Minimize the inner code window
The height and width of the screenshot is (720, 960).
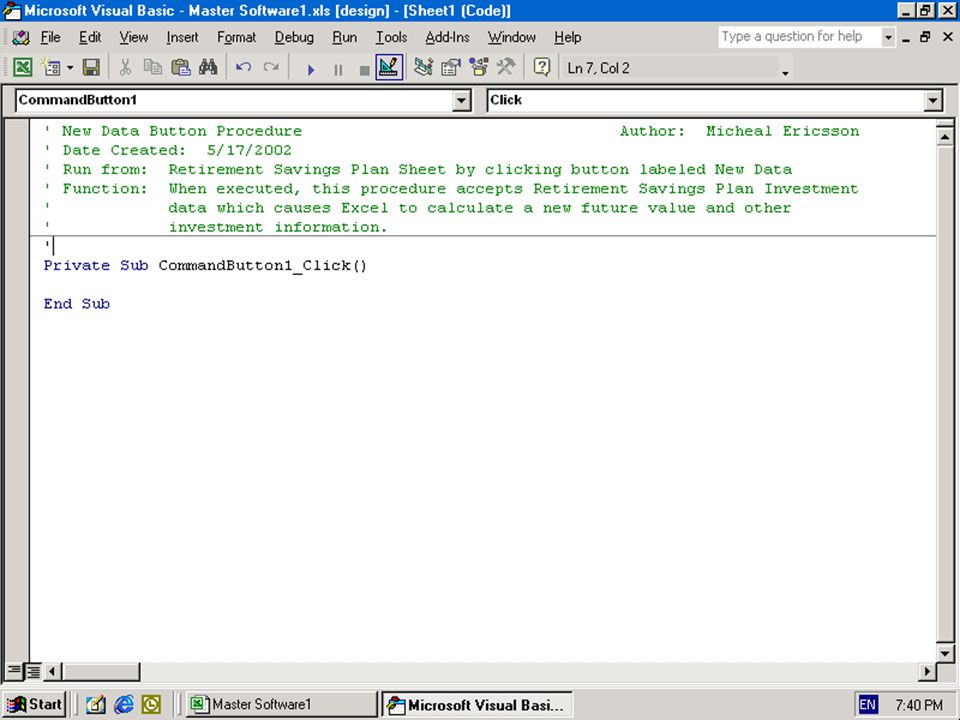tap(906, 38)
